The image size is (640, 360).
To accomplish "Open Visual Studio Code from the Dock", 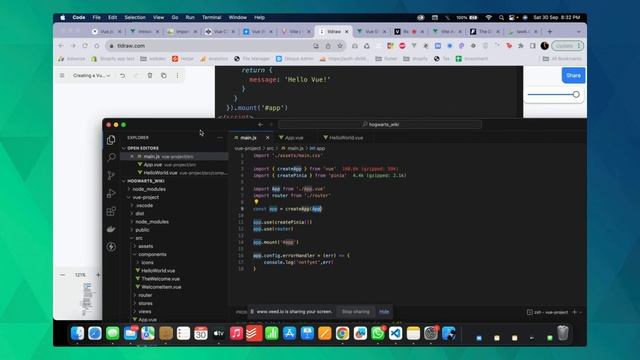I will (396, 333).
